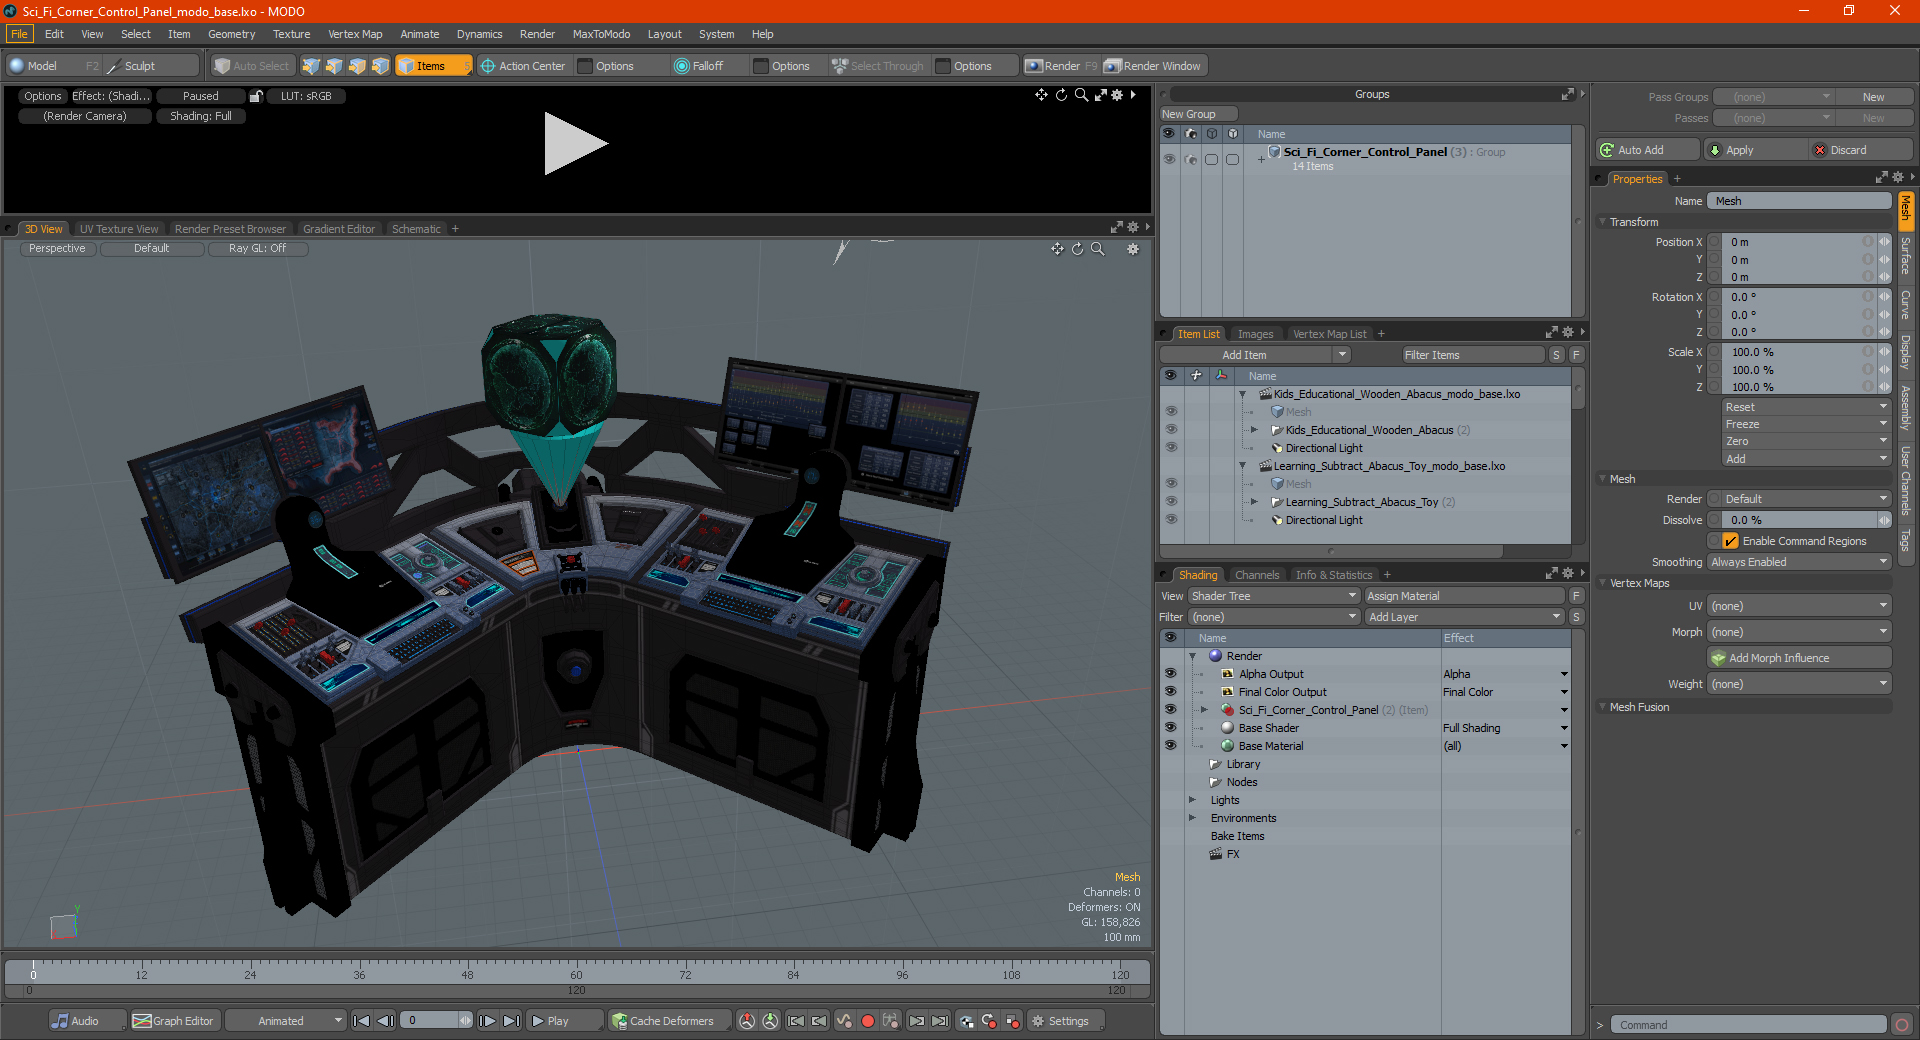Toggle visibility of Final Color Output

[x=1170, y=692]
